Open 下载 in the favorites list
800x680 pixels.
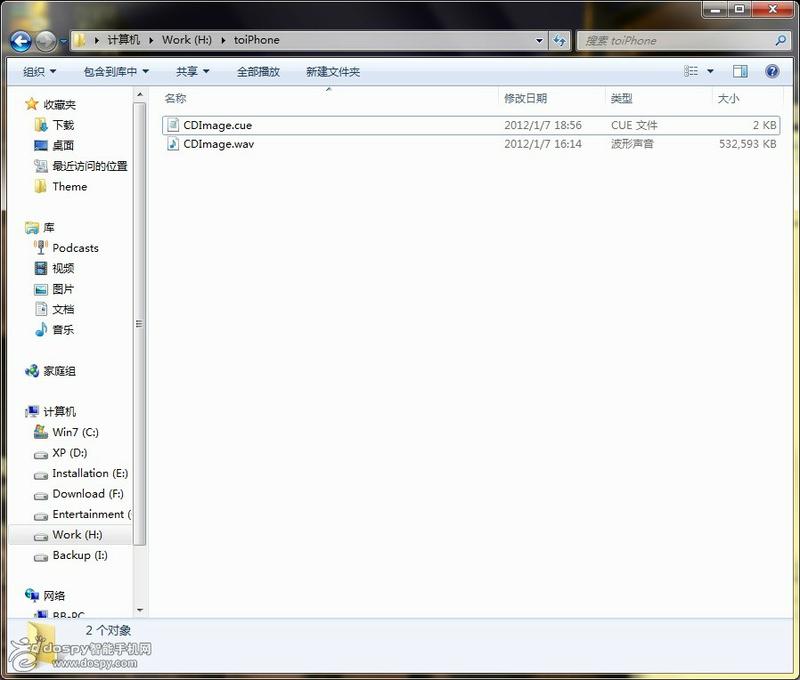click(63, 125)
